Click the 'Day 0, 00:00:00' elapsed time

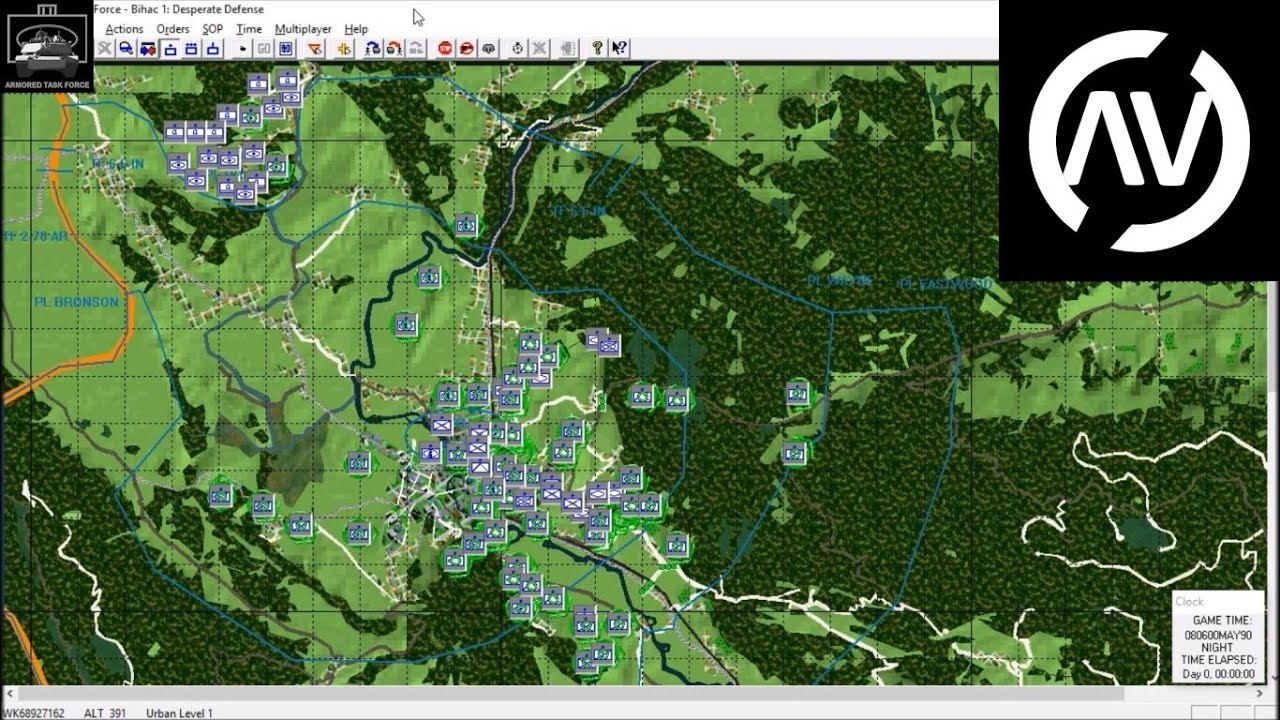[x=1218, y=674]
